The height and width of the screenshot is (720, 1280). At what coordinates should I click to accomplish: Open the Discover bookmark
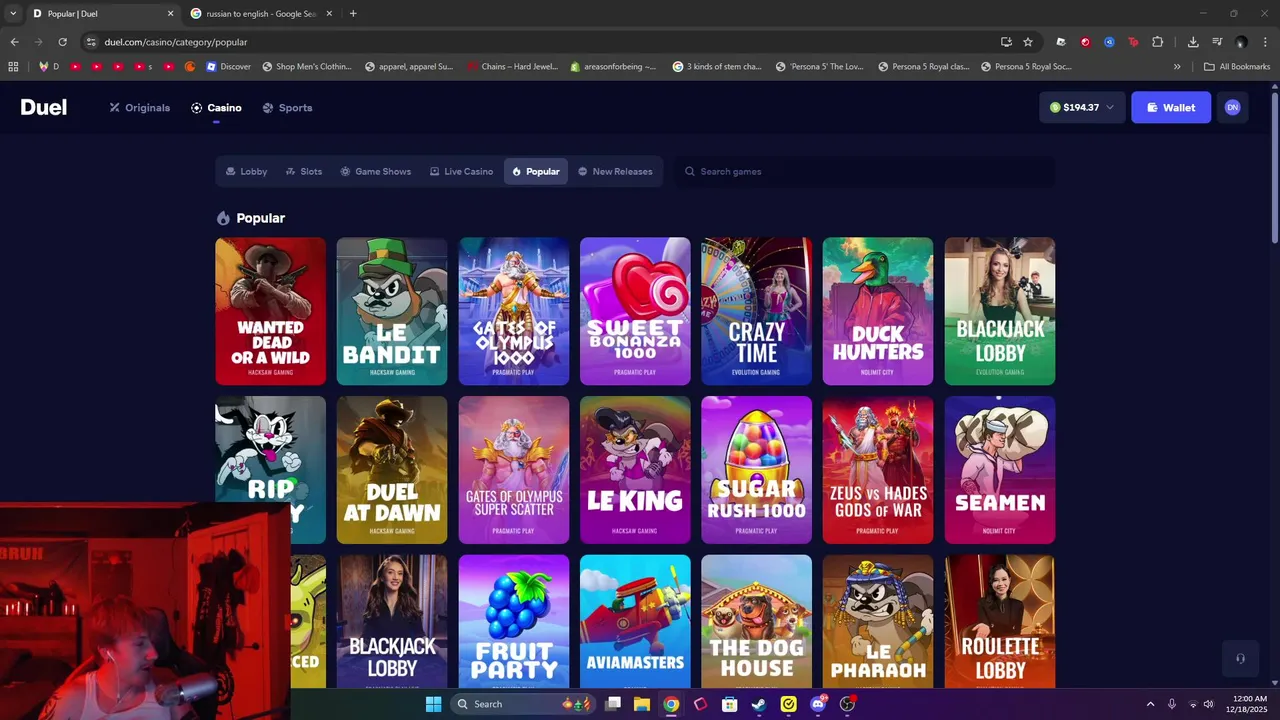click(229, 67)
